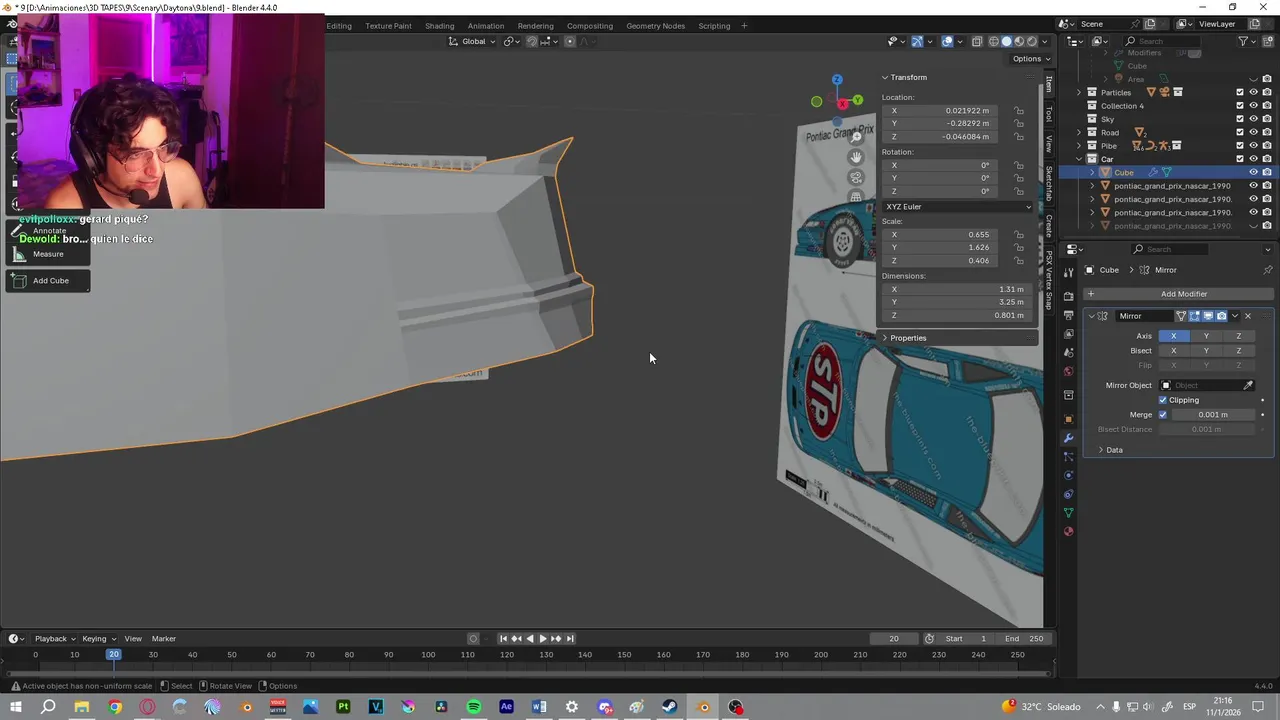This screenshot has height=720, width=1280.
Task: Open the XYZ Euler rotation mode dropdown
Action: click(958, 207)
